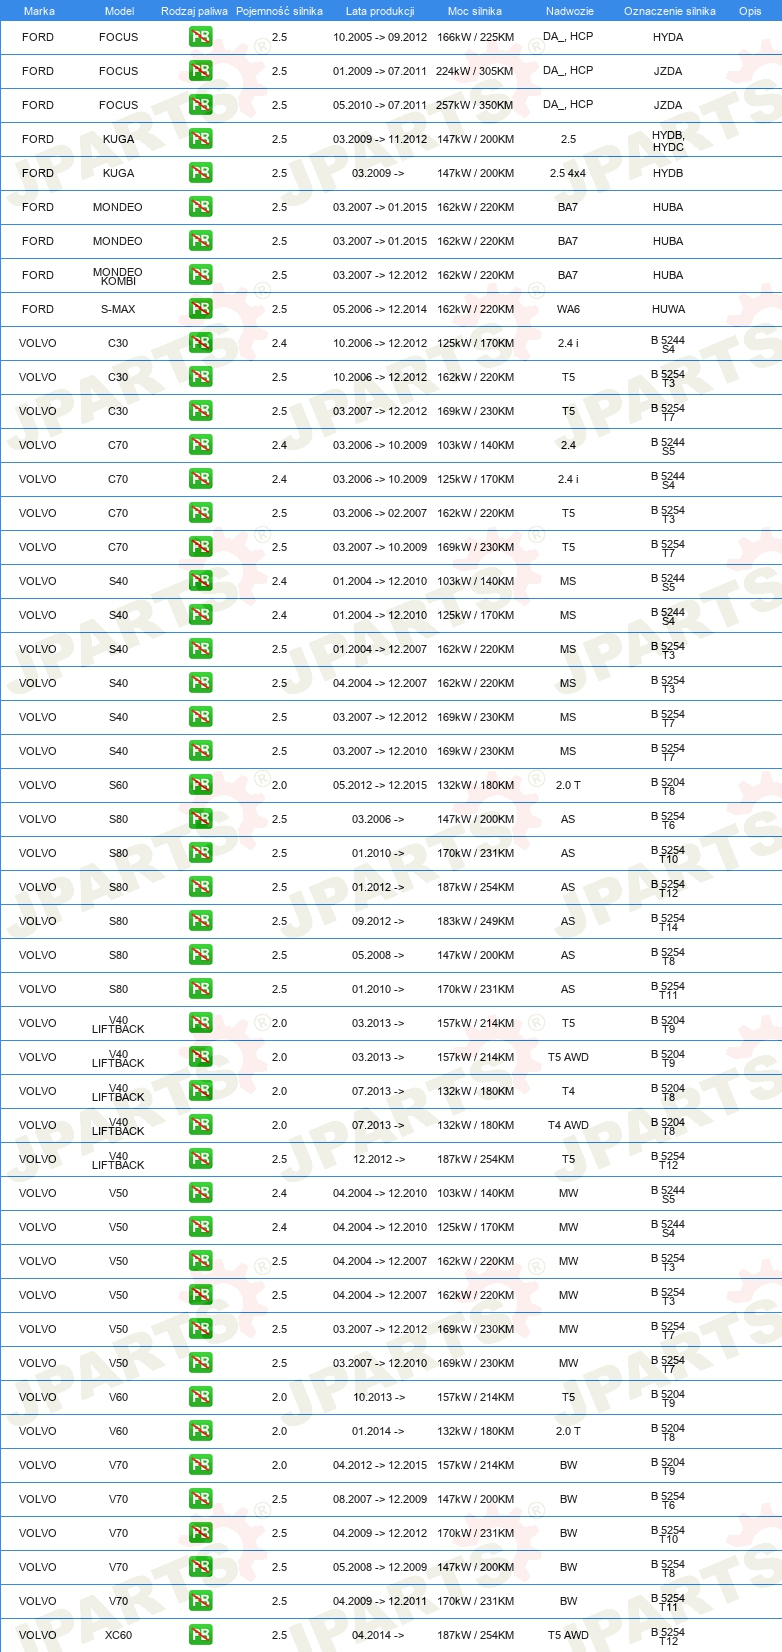Click fuel icon in Volvo V70 B 5254 T6 row

pos(200,1499)
